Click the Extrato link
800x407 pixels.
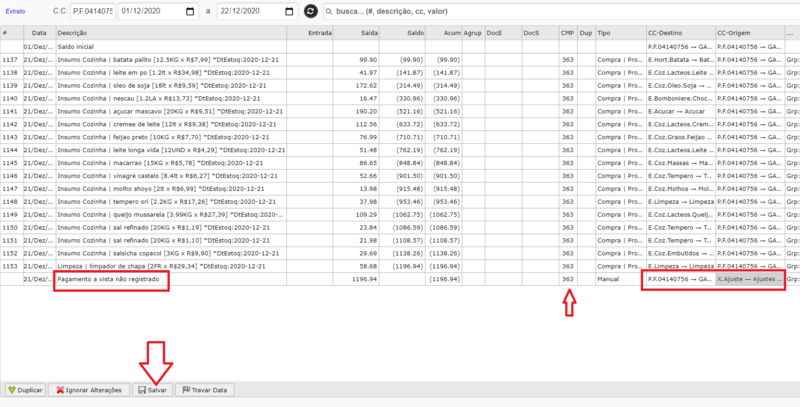(x=15, y=11)
